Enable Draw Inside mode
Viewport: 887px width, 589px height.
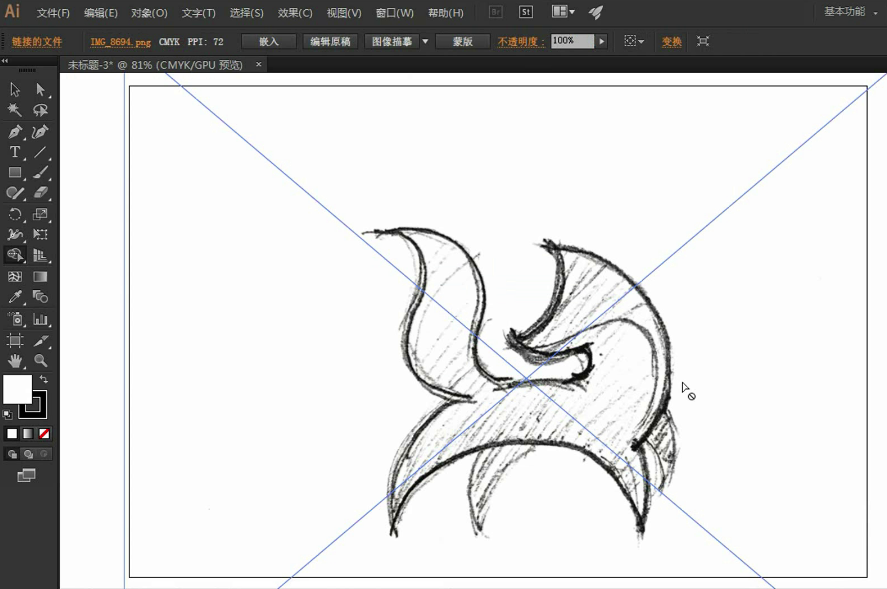pos(44,454)
